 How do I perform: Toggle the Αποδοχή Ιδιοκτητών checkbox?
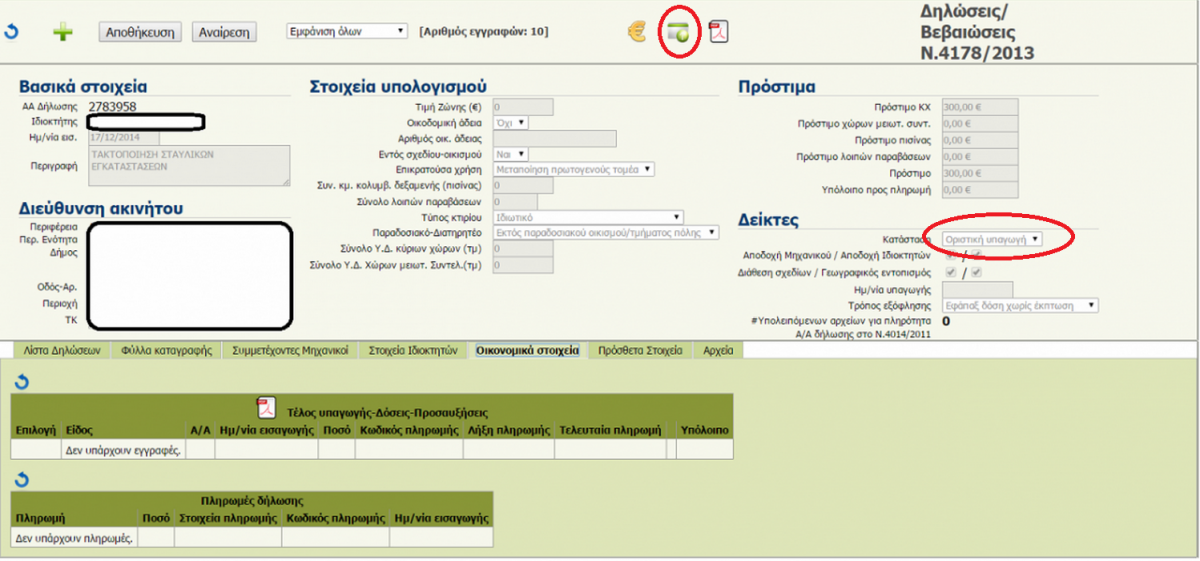click(x=976, y=256)
